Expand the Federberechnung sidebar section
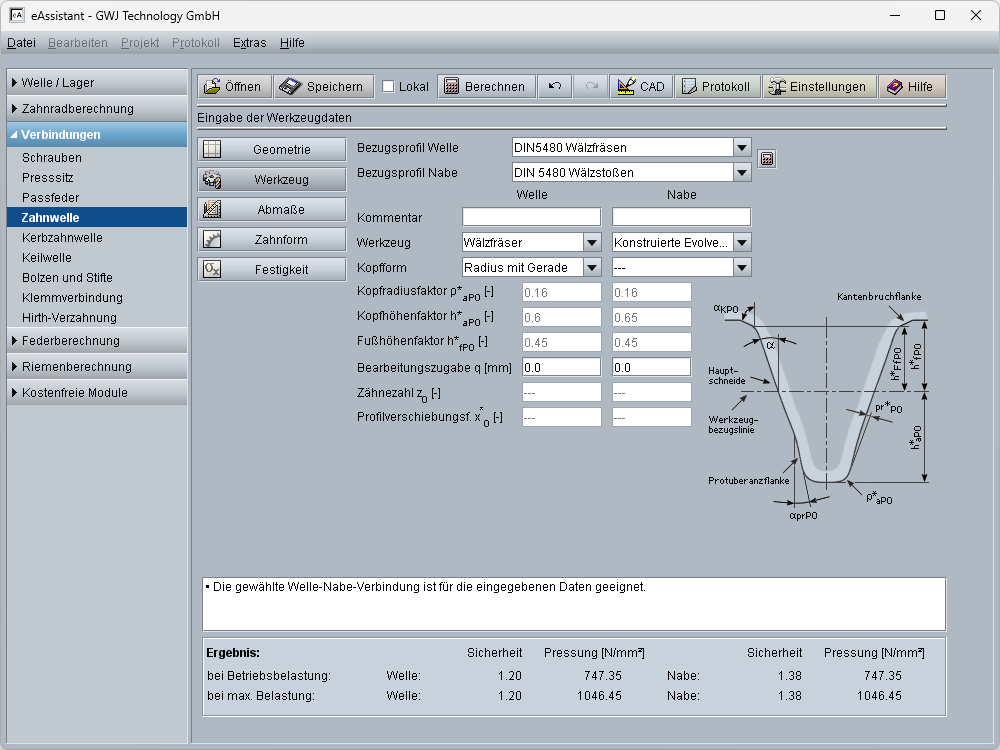This screenshot has height=750, width=1000. (97, 341)
